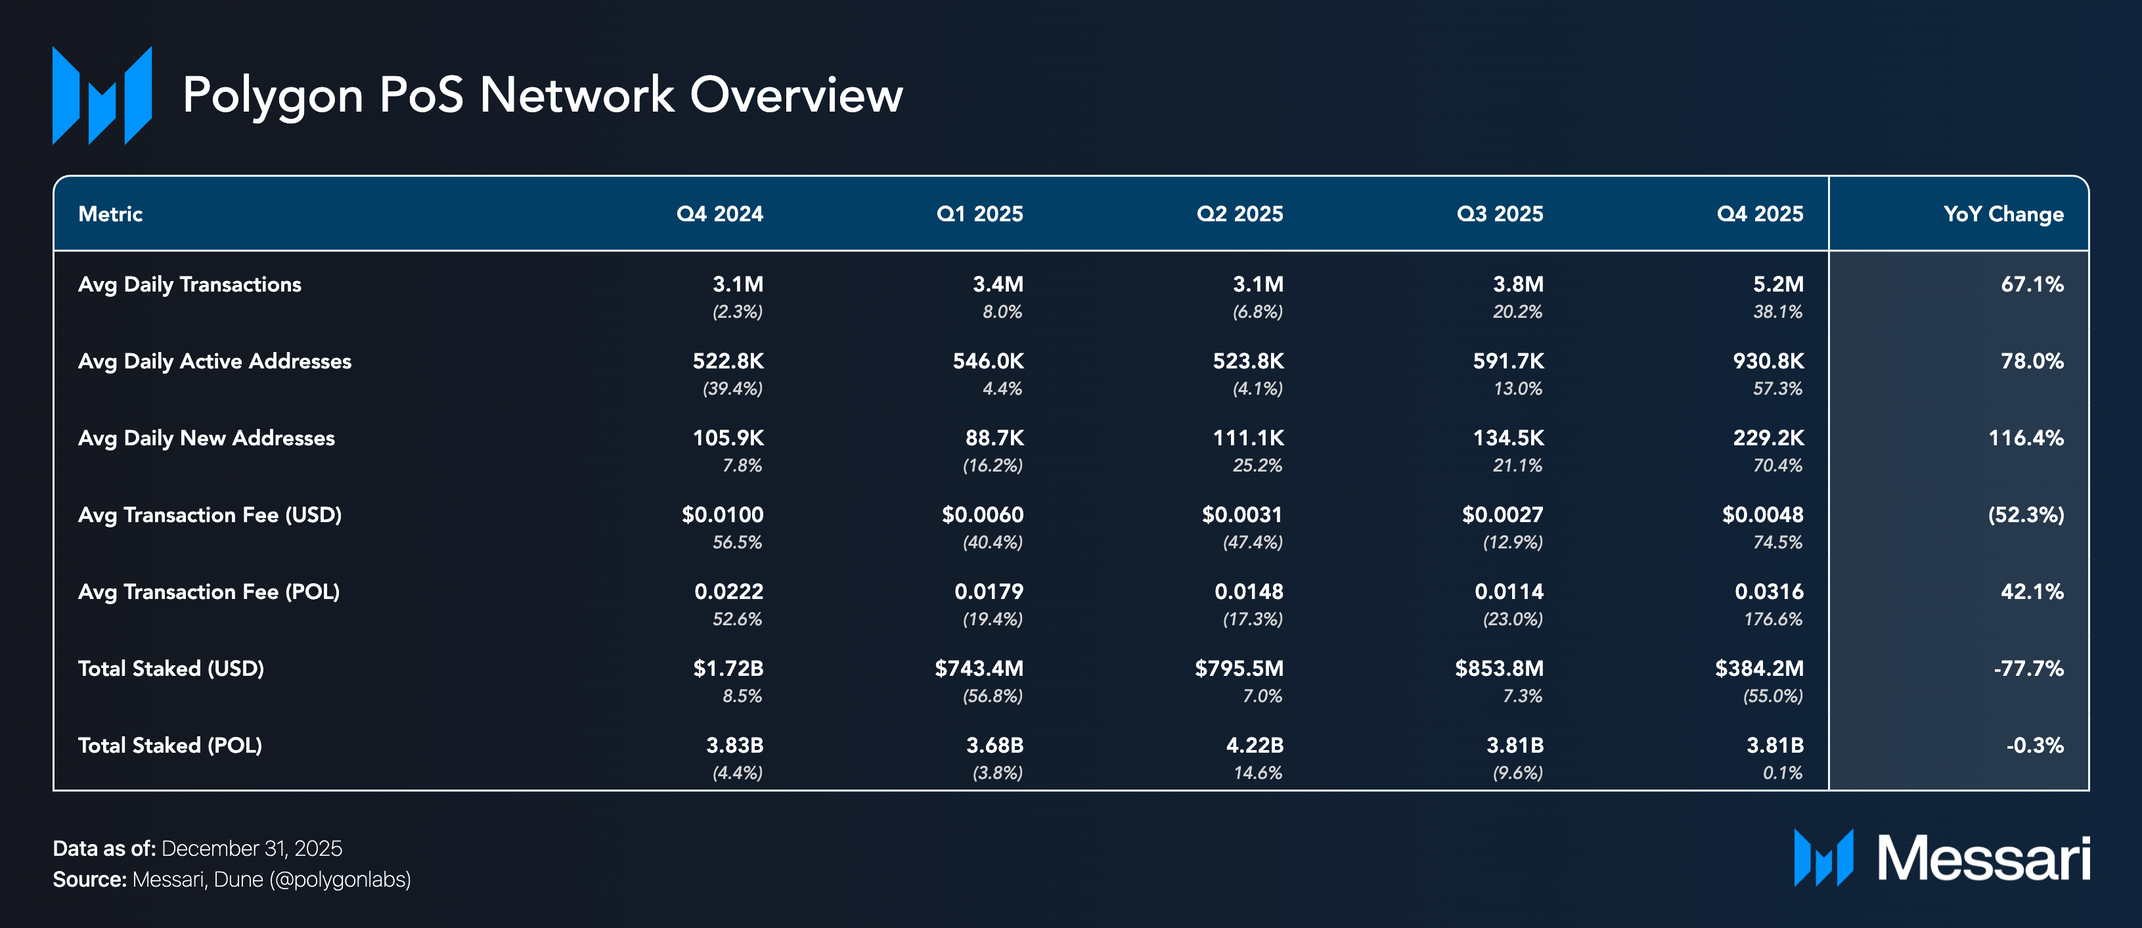Viewport: 2142px width, 928px height.
Task: Select the (52.3%) YoY change value
Action: (x=2026, y=515)
